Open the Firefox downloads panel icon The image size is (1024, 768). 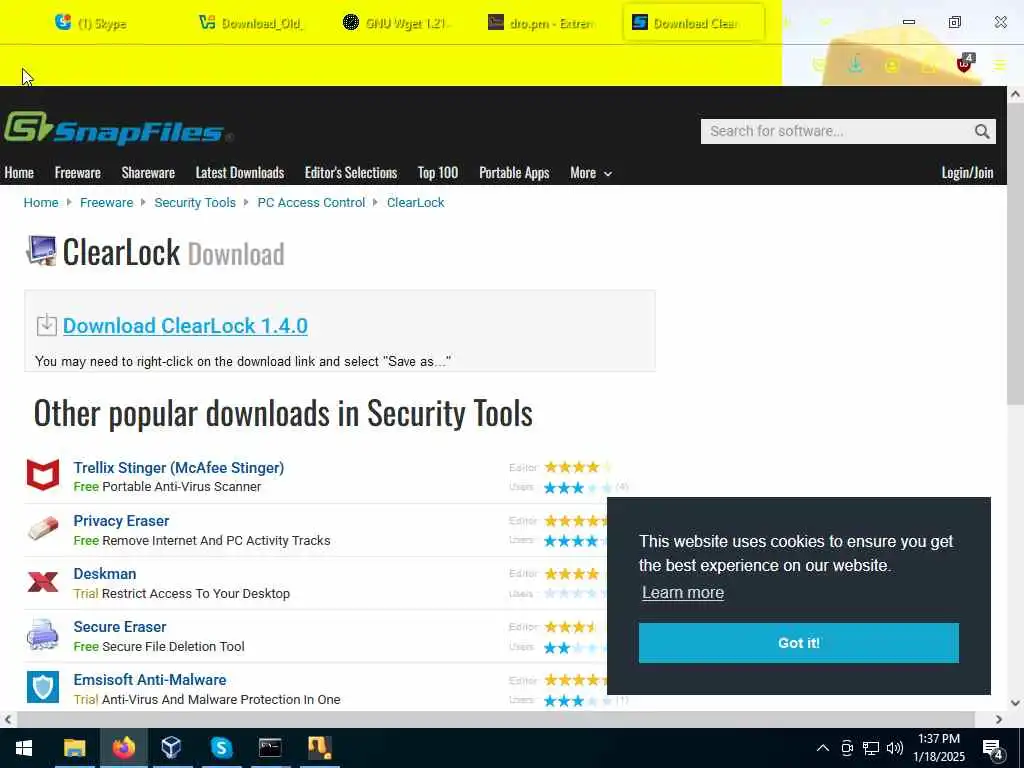pos(855,64)
